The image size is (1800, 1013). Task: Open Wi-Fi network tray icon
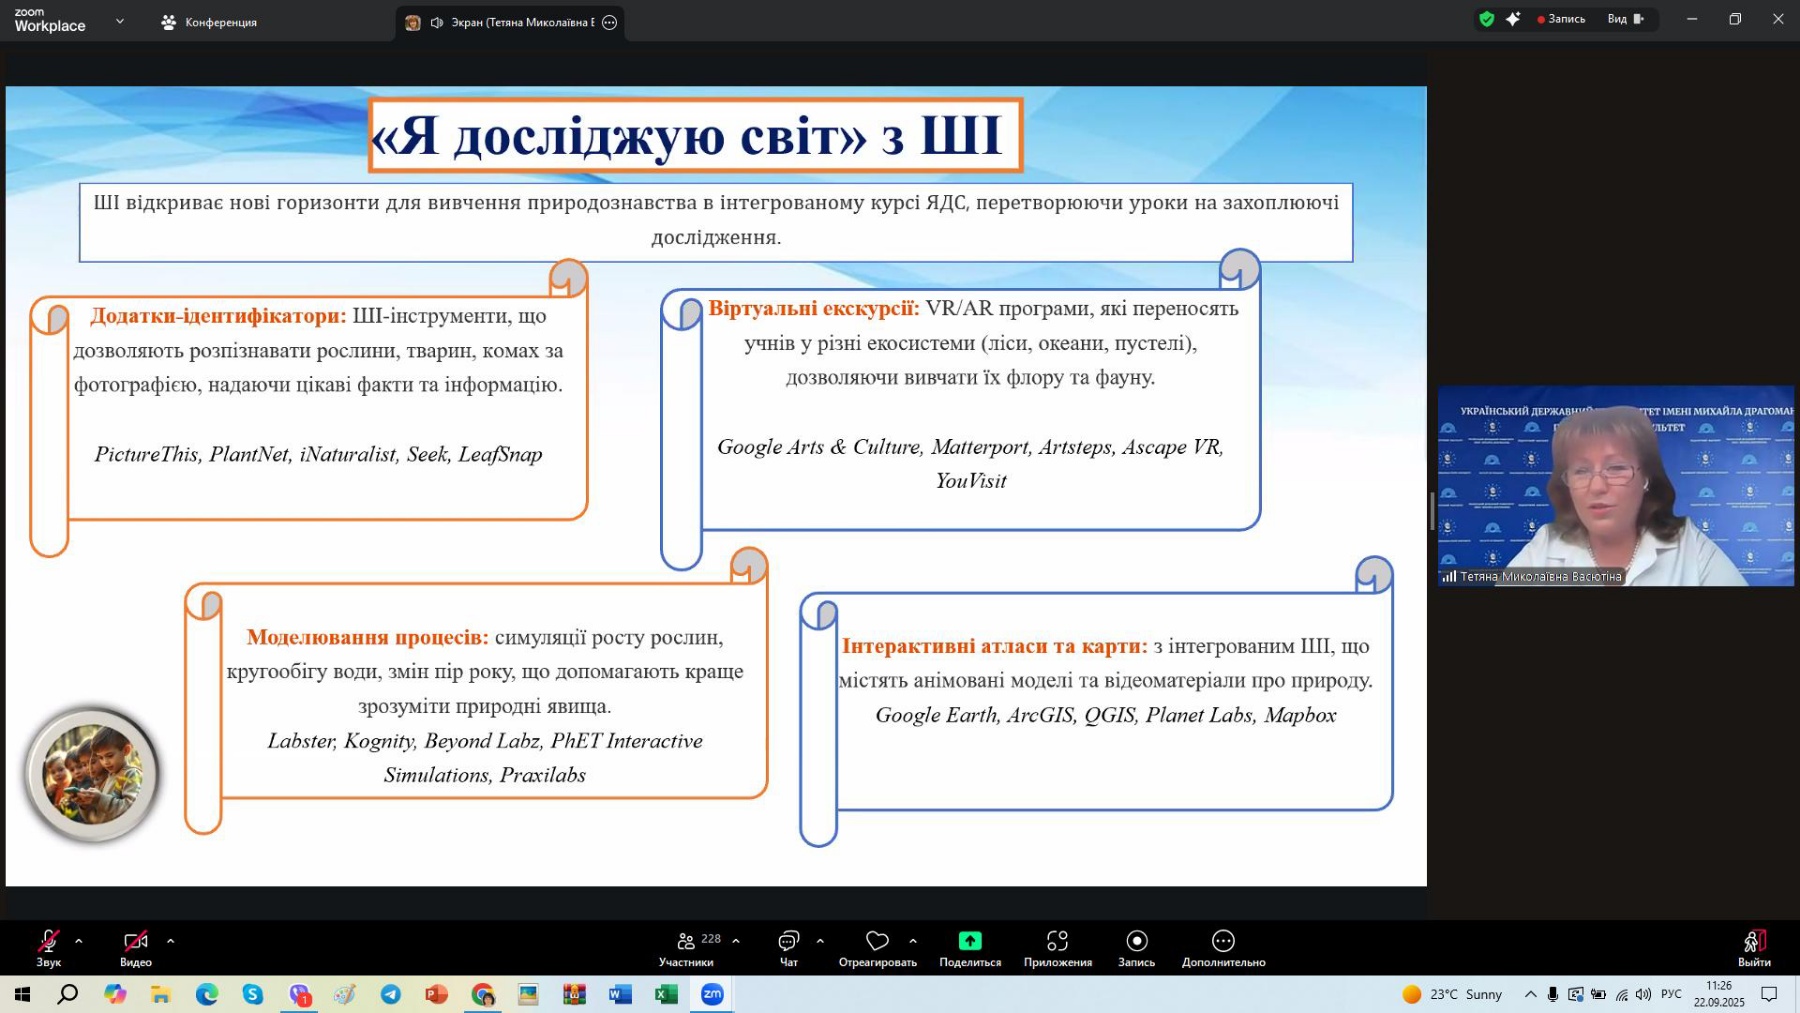pyautogui.click(x=1622, y=994)
